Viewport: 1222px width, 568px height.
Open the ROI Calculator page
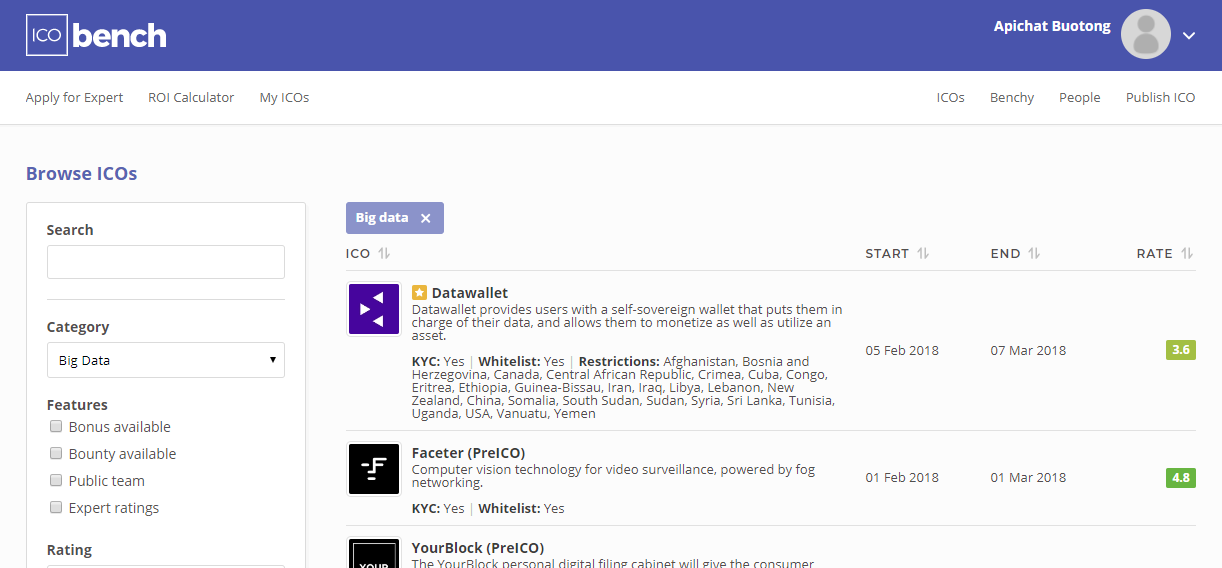(191, 98)
